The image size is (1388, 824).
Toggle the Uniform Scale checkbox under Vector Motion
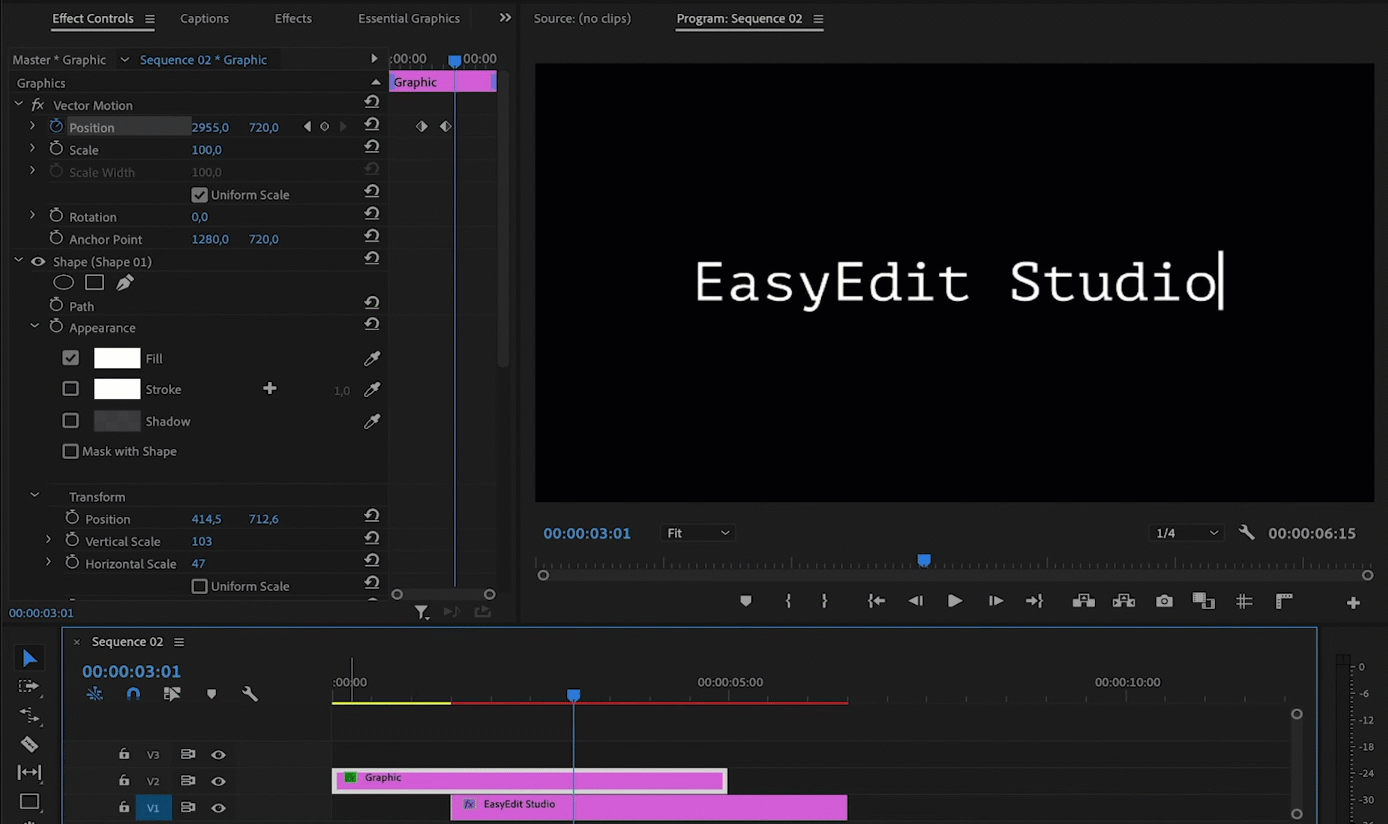(x=199, y=194)
